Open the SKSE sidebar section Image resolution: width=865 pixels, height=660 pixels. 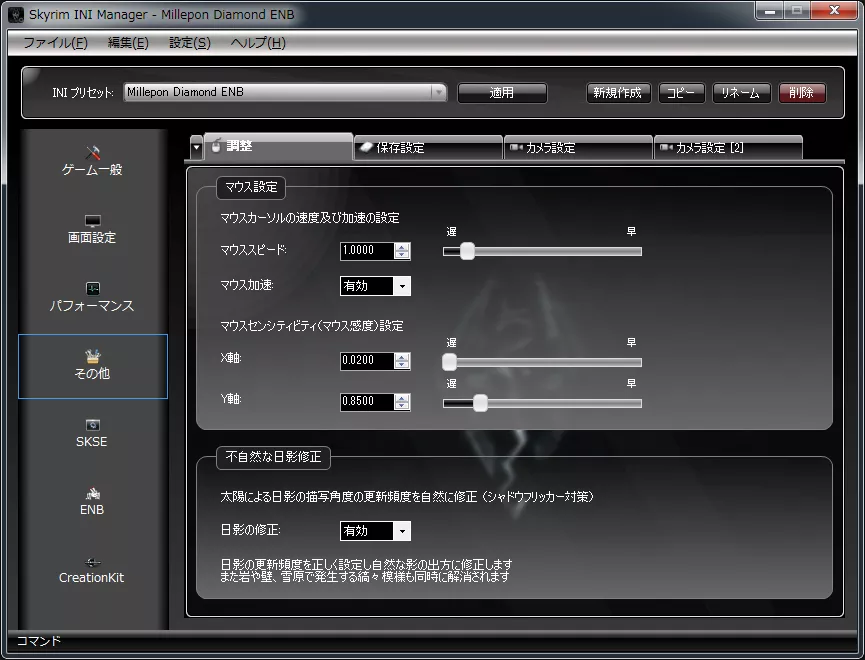[x=92, y=434]
